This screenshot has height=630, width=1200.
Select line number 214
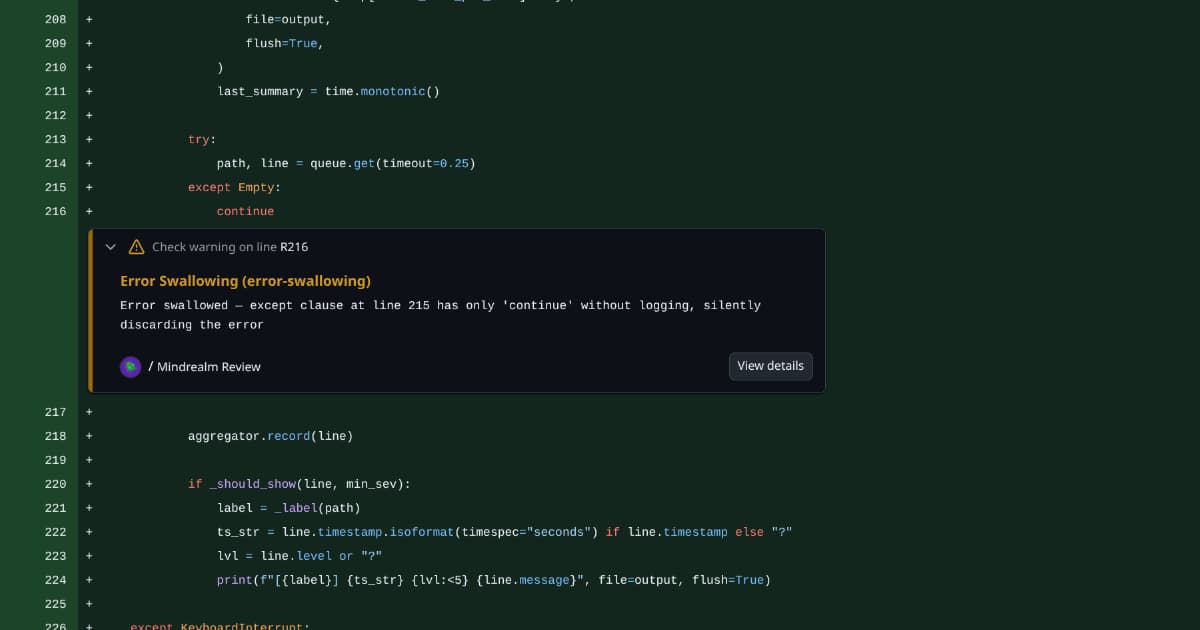coord(55,163)
